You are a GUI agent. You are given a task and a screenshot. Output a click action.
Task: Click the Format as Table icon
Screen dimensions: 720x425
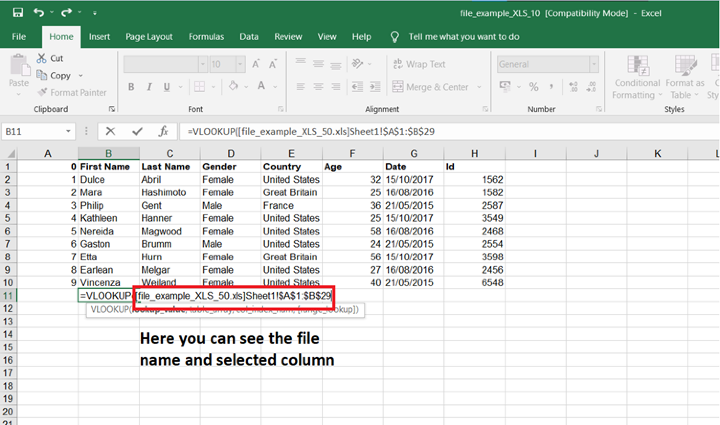(686, 65)
